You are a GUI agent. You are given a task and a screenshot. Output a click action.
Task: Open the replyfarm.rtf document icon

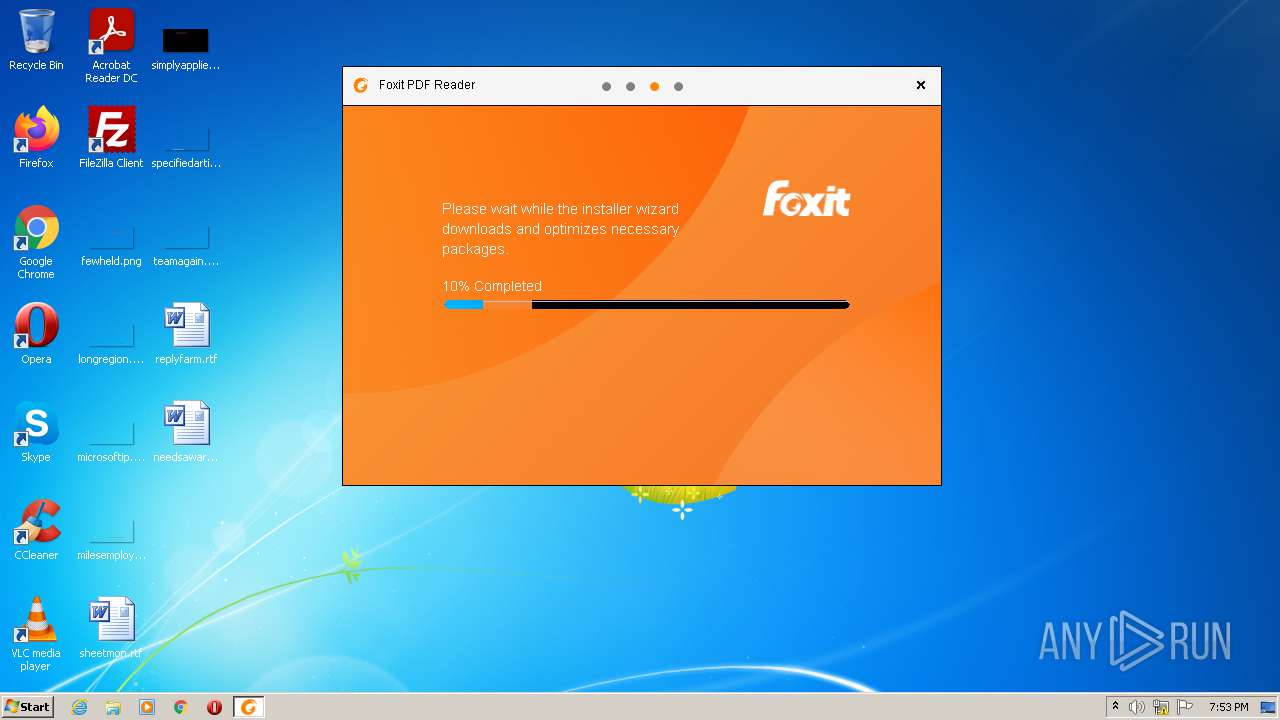[x=186, y=334]
